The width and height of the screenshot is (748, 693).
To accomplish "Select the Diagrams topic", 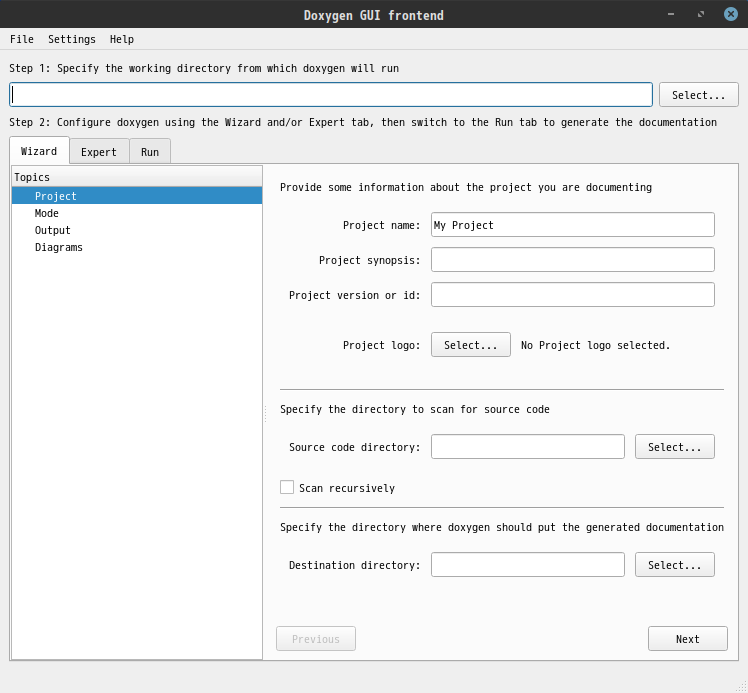I will (137, 247).
